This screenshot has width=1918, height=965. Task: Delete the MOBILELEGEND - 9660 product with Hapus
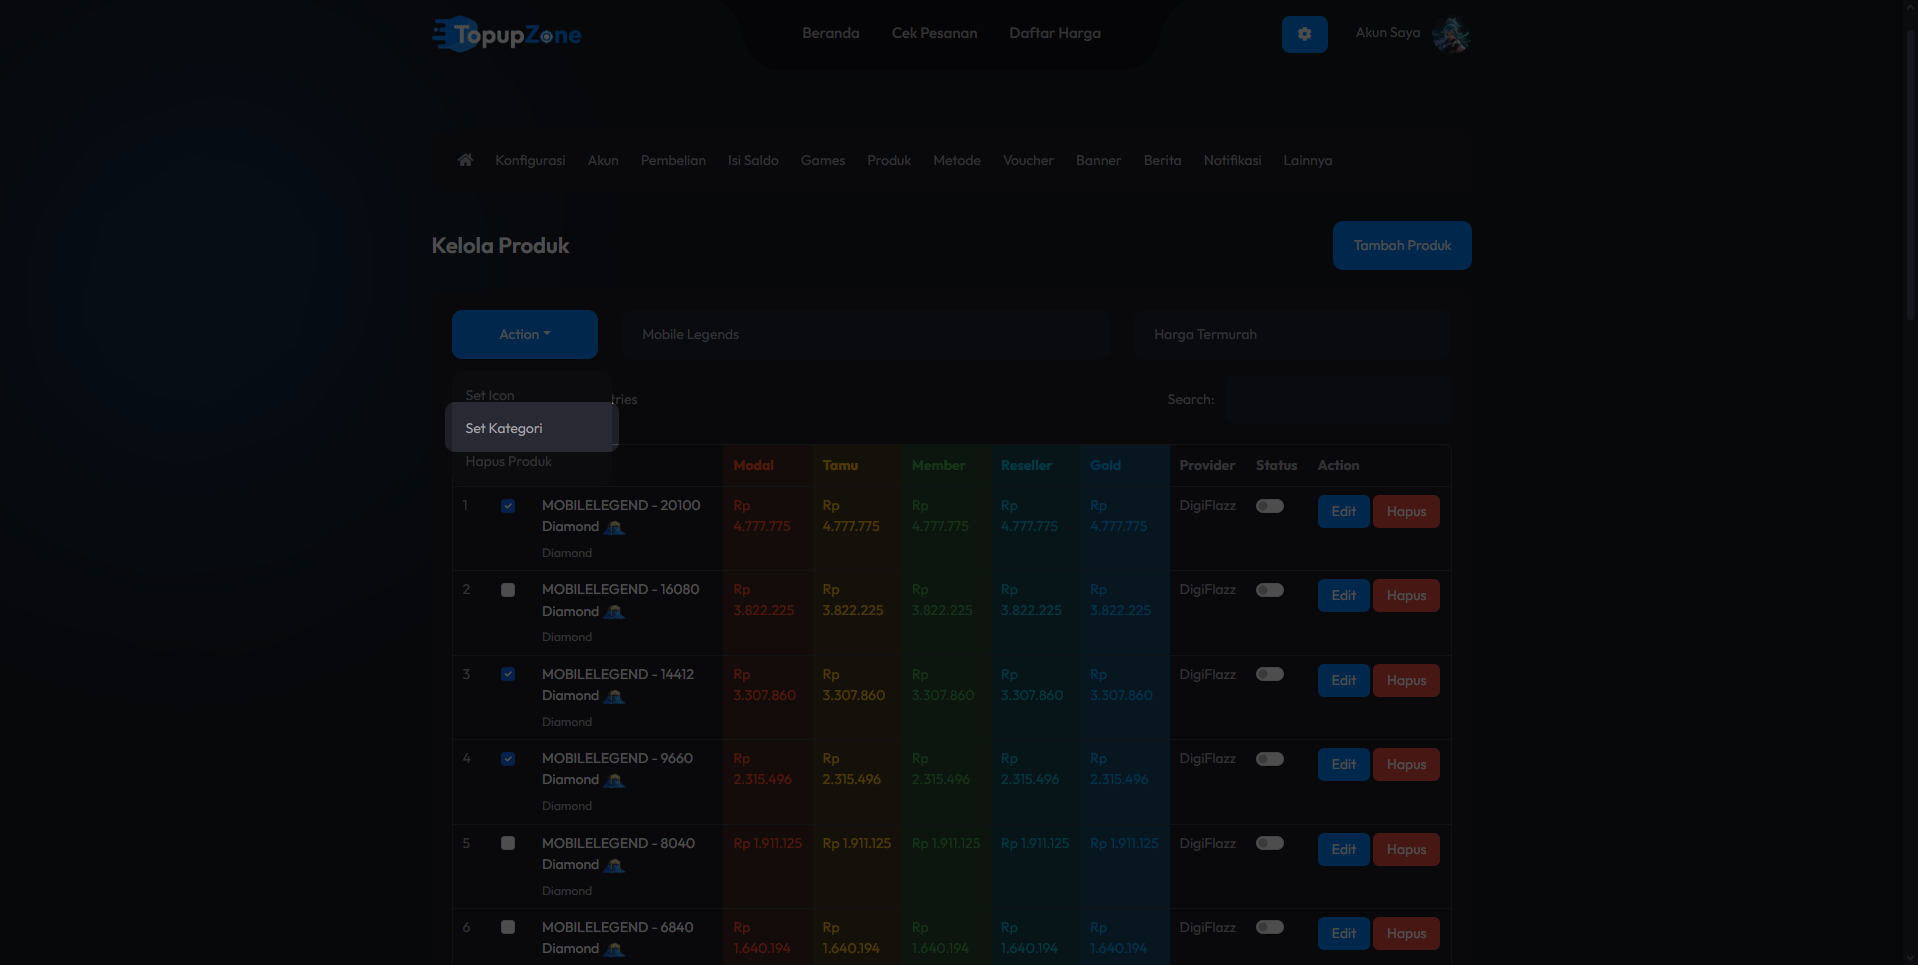(1406, 765)
